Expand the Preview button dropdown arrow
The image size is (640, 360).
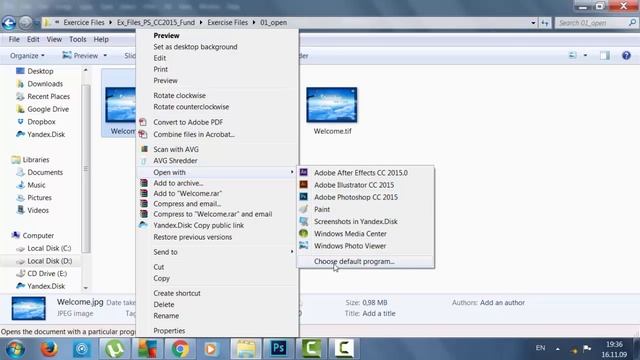105,56
